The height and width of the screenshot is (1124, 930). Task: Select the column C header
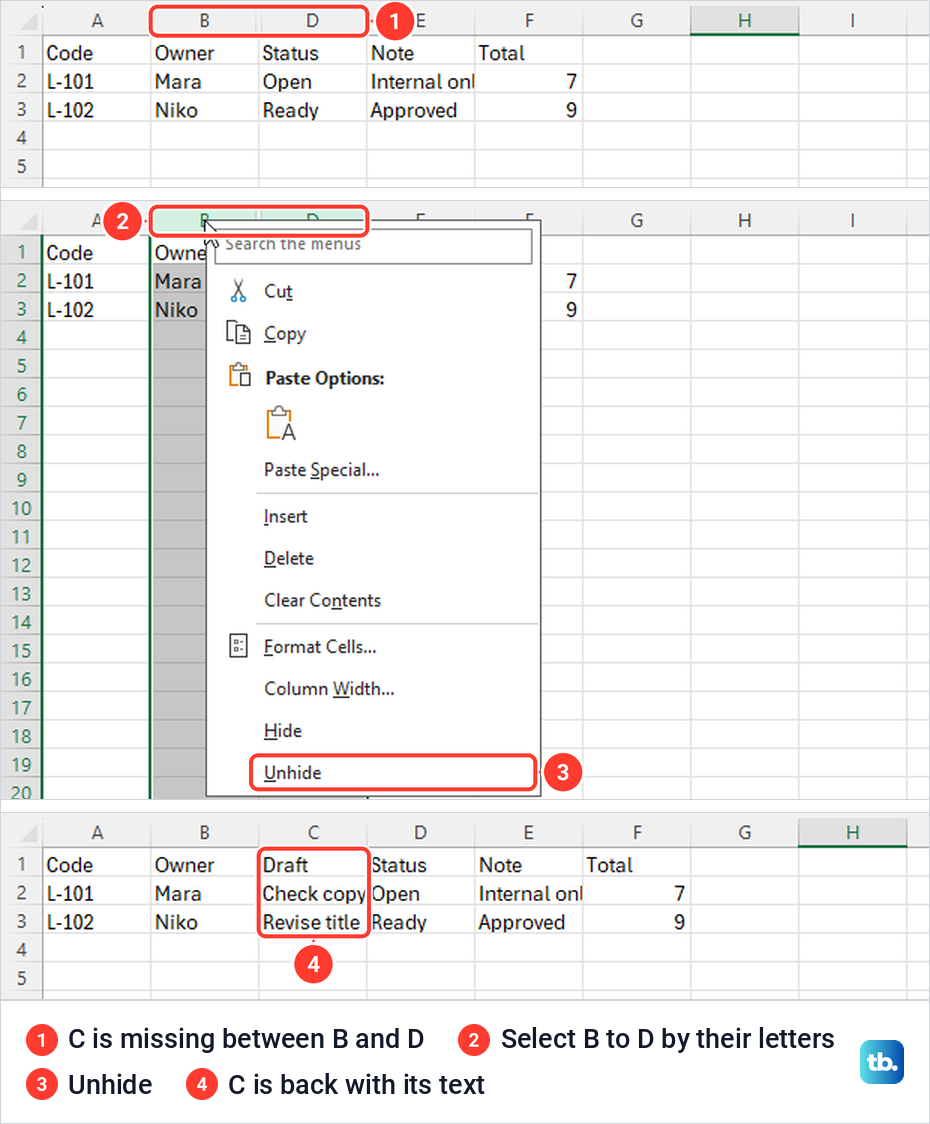coord(313,832)
